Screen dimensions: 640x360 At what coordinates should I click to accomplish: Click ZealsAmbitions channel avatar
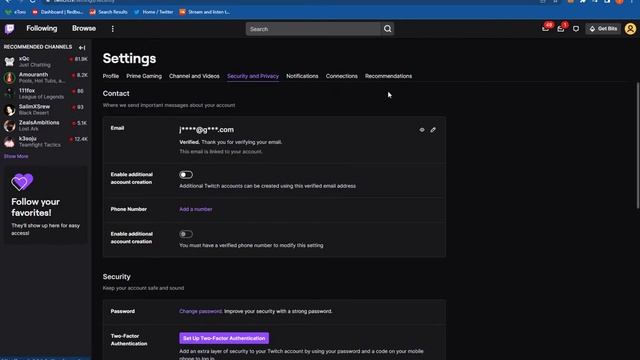[x=9, y=126]
